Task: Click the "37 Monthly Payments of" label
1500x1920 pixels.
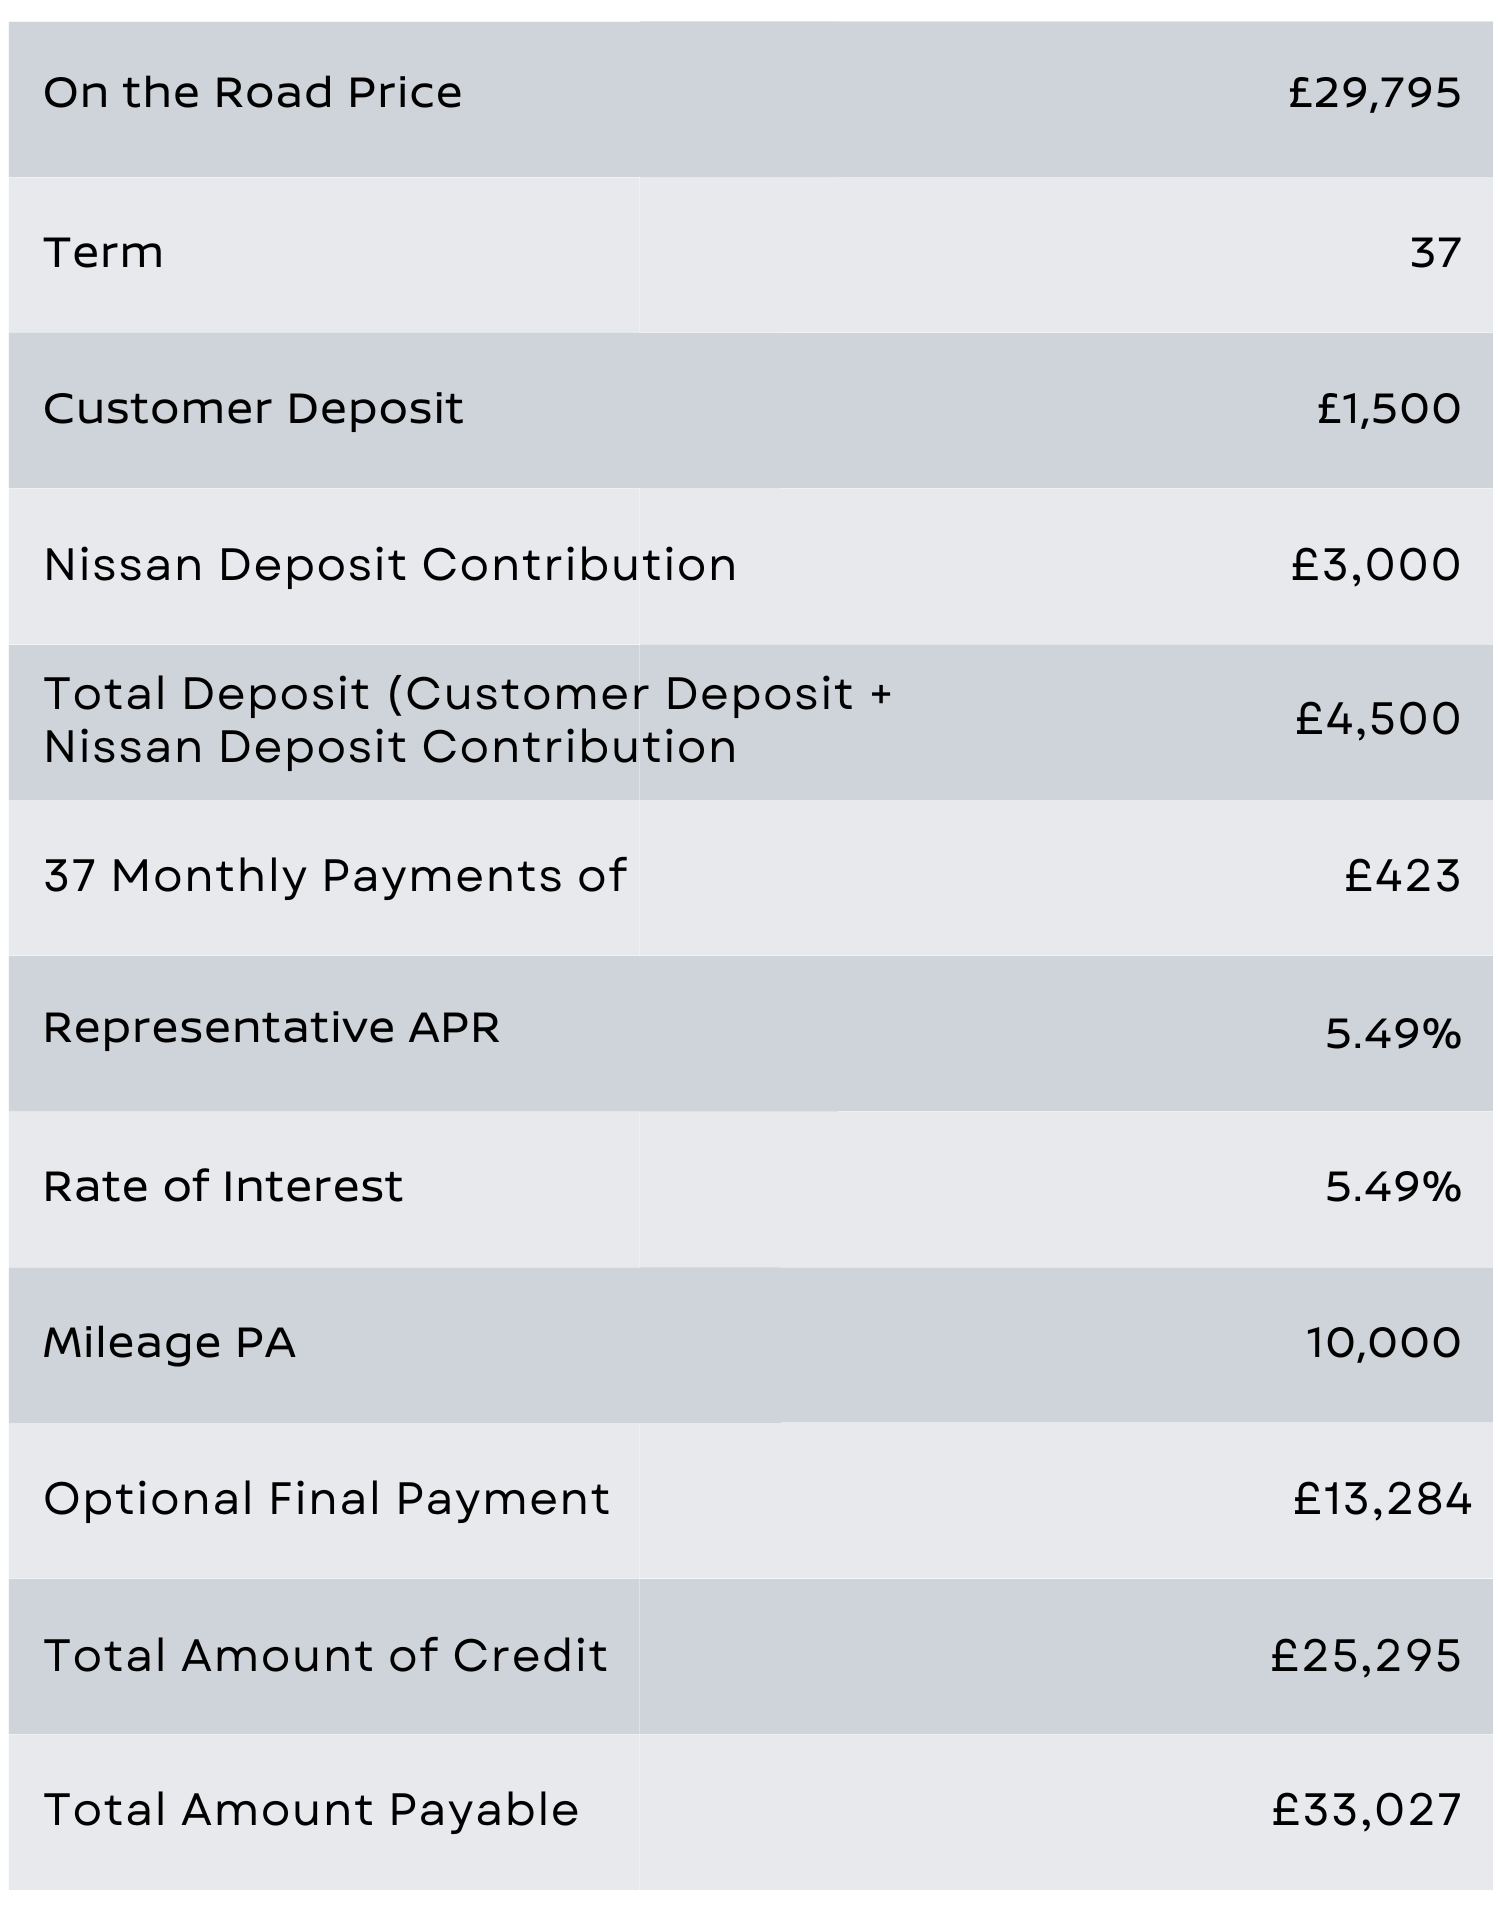Action: pos(335,876)
